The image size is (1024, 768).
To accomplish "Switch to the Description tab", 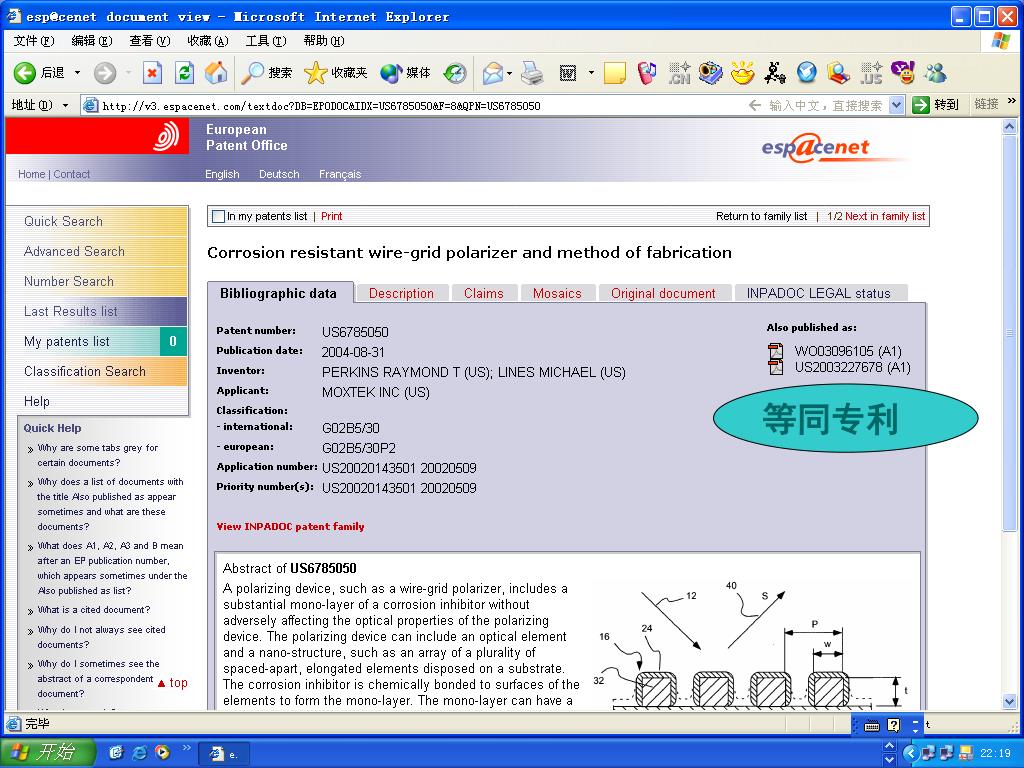I will click(x=401, y=293).
